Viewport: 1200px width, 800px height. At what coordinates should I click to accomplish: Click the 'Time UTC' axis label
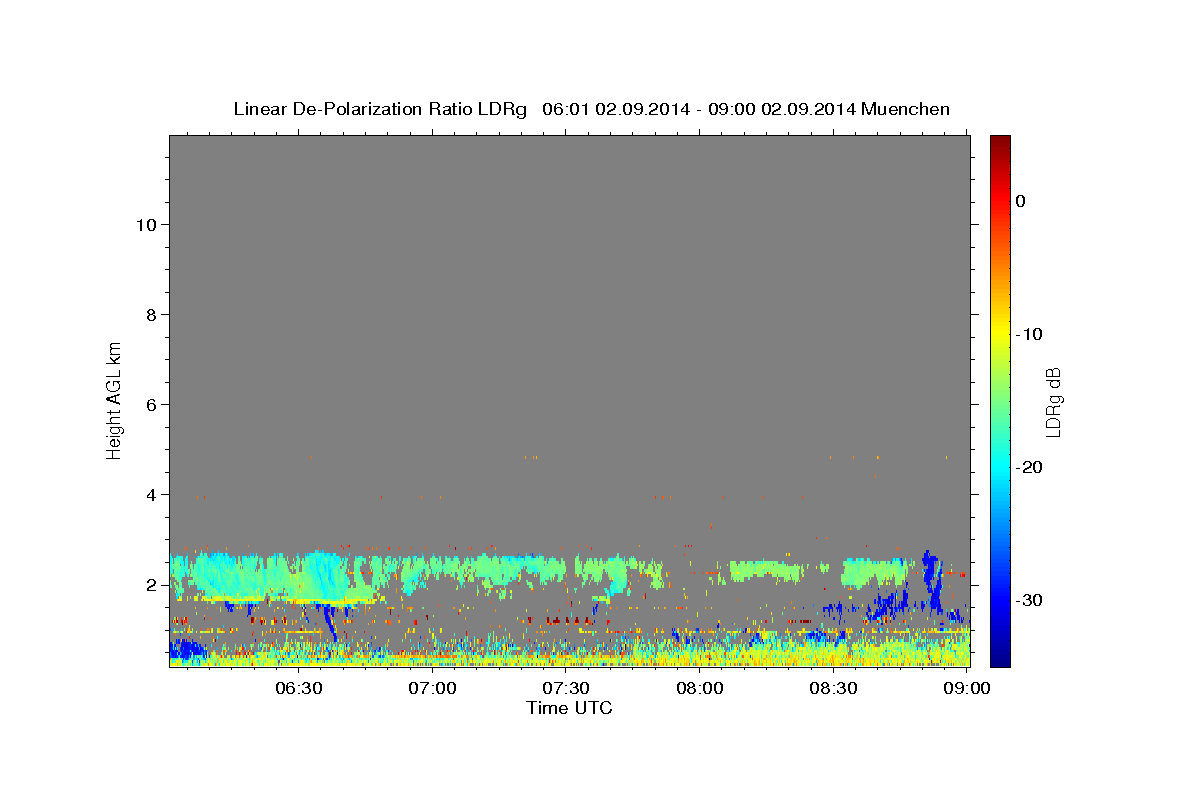[569, 708]
